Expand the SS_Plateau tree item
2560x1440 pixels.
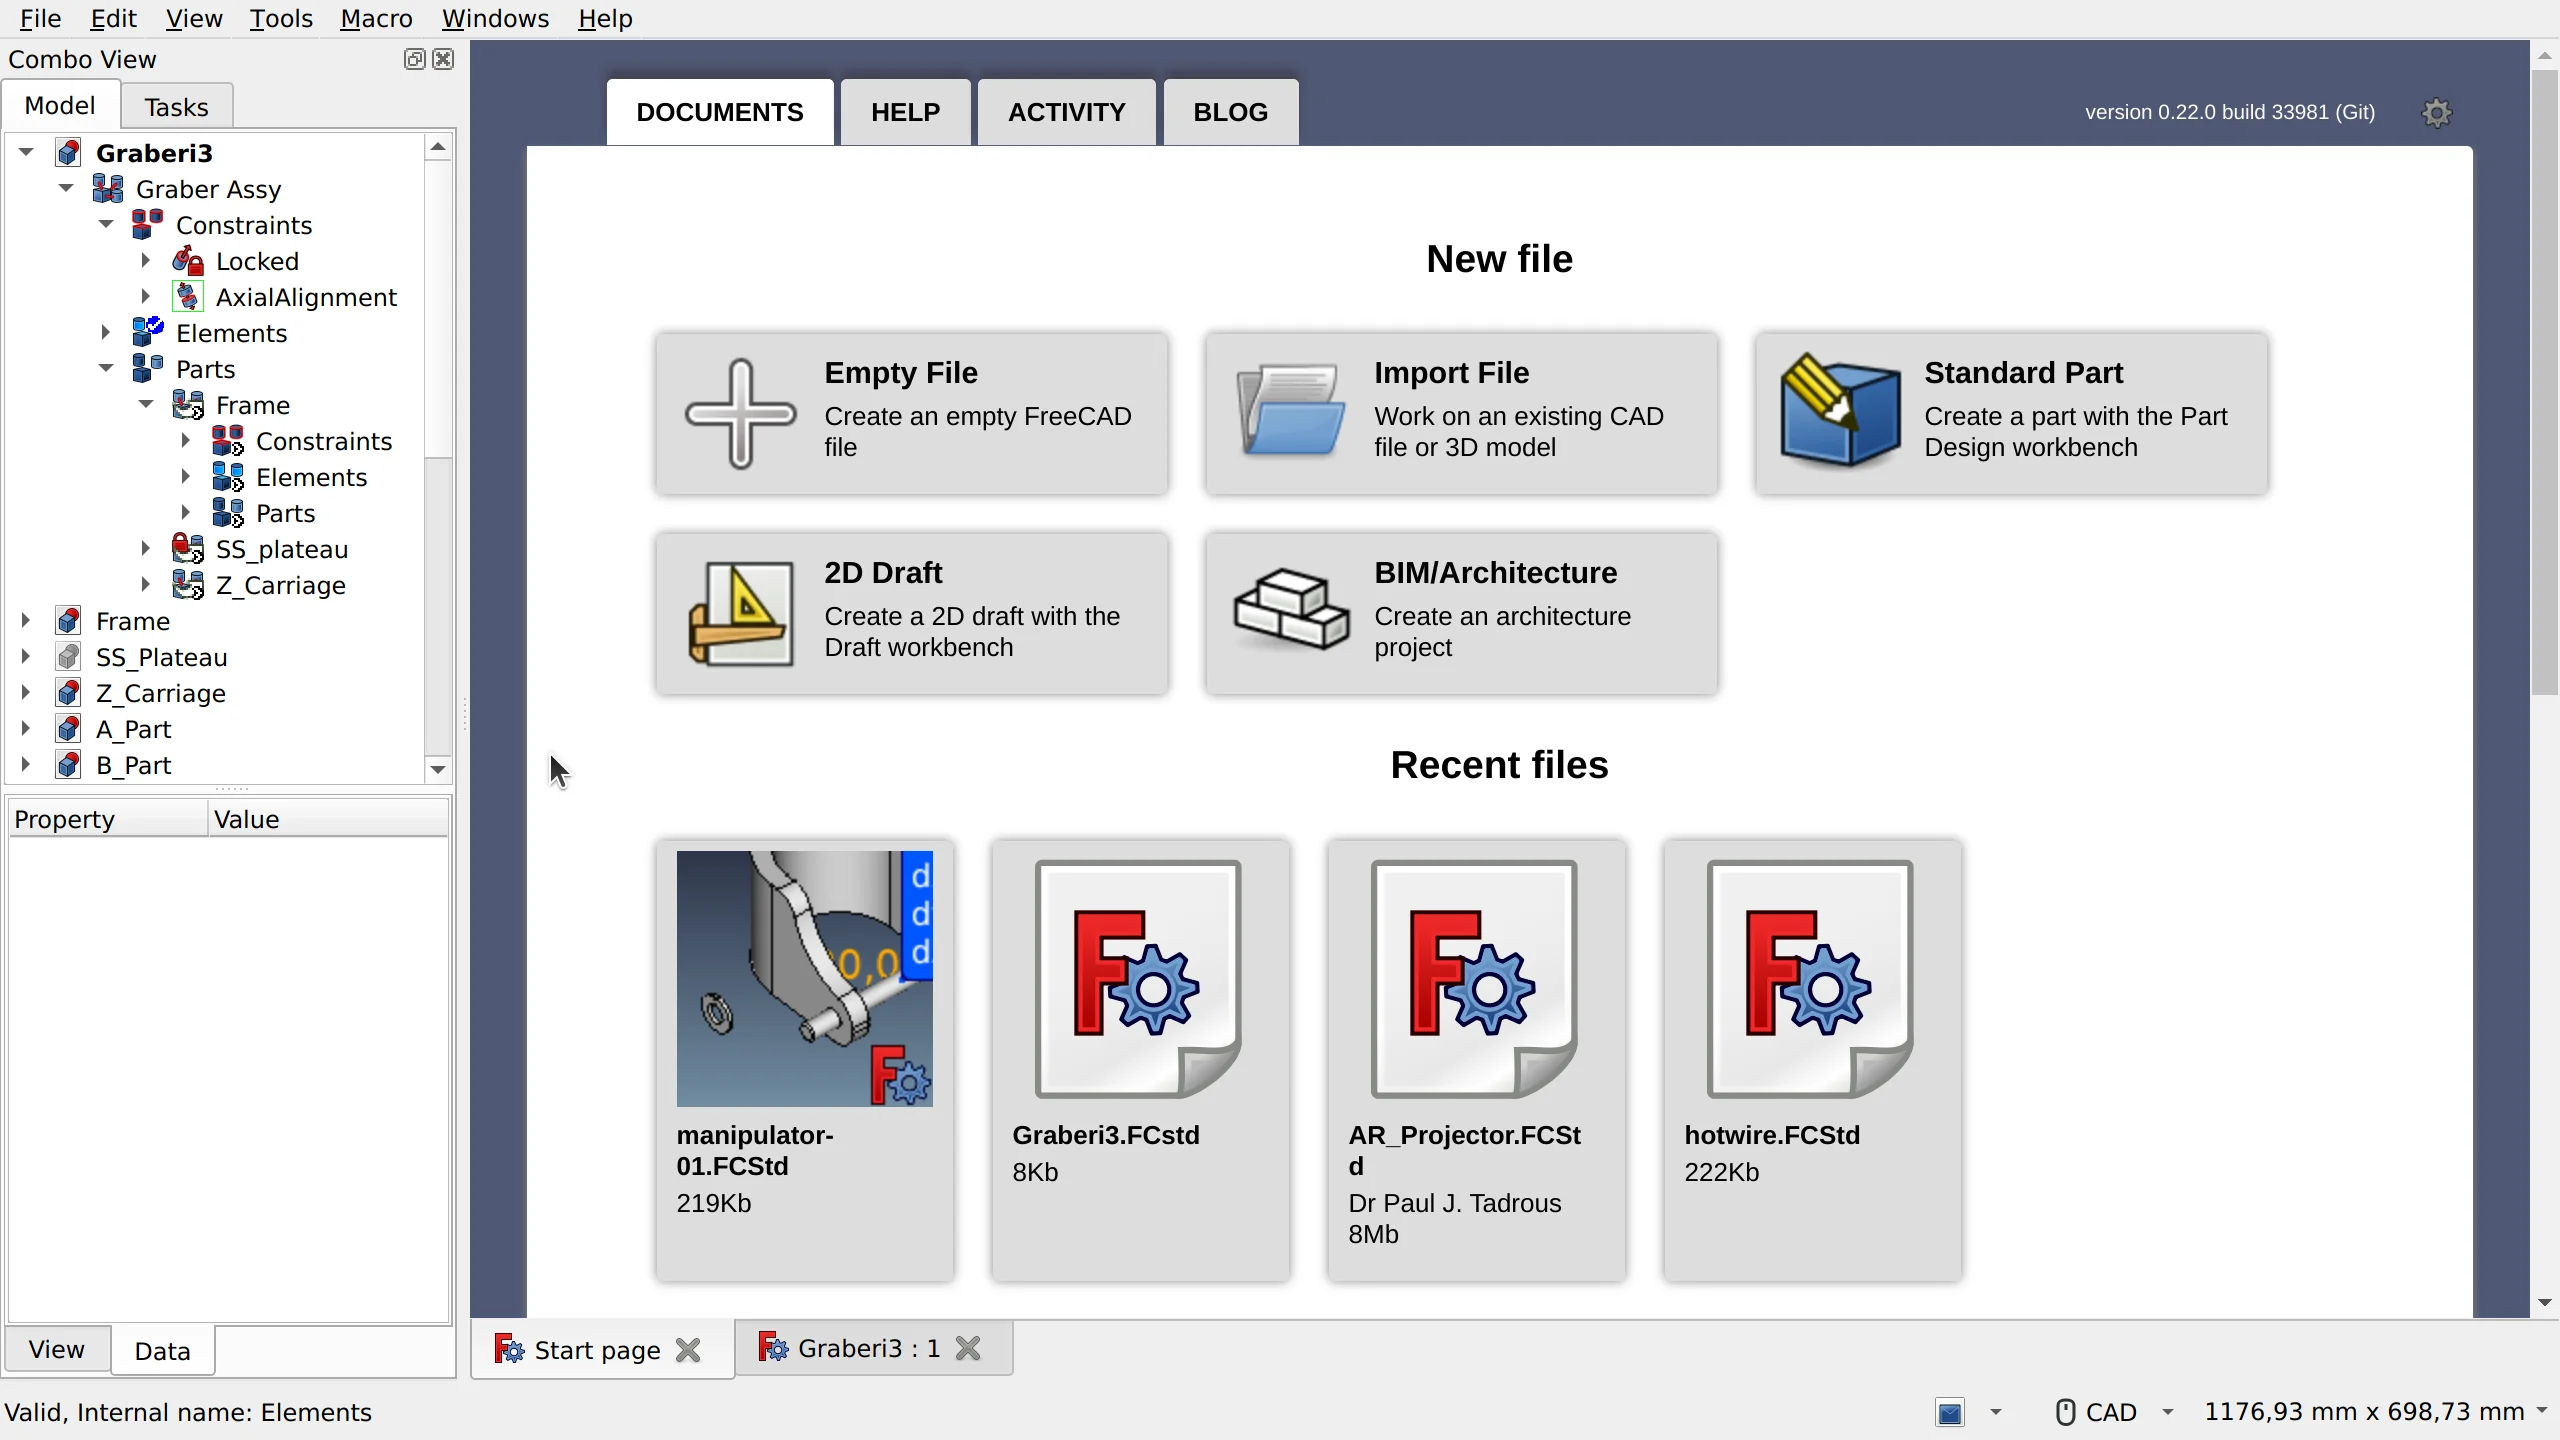point(25,656)
